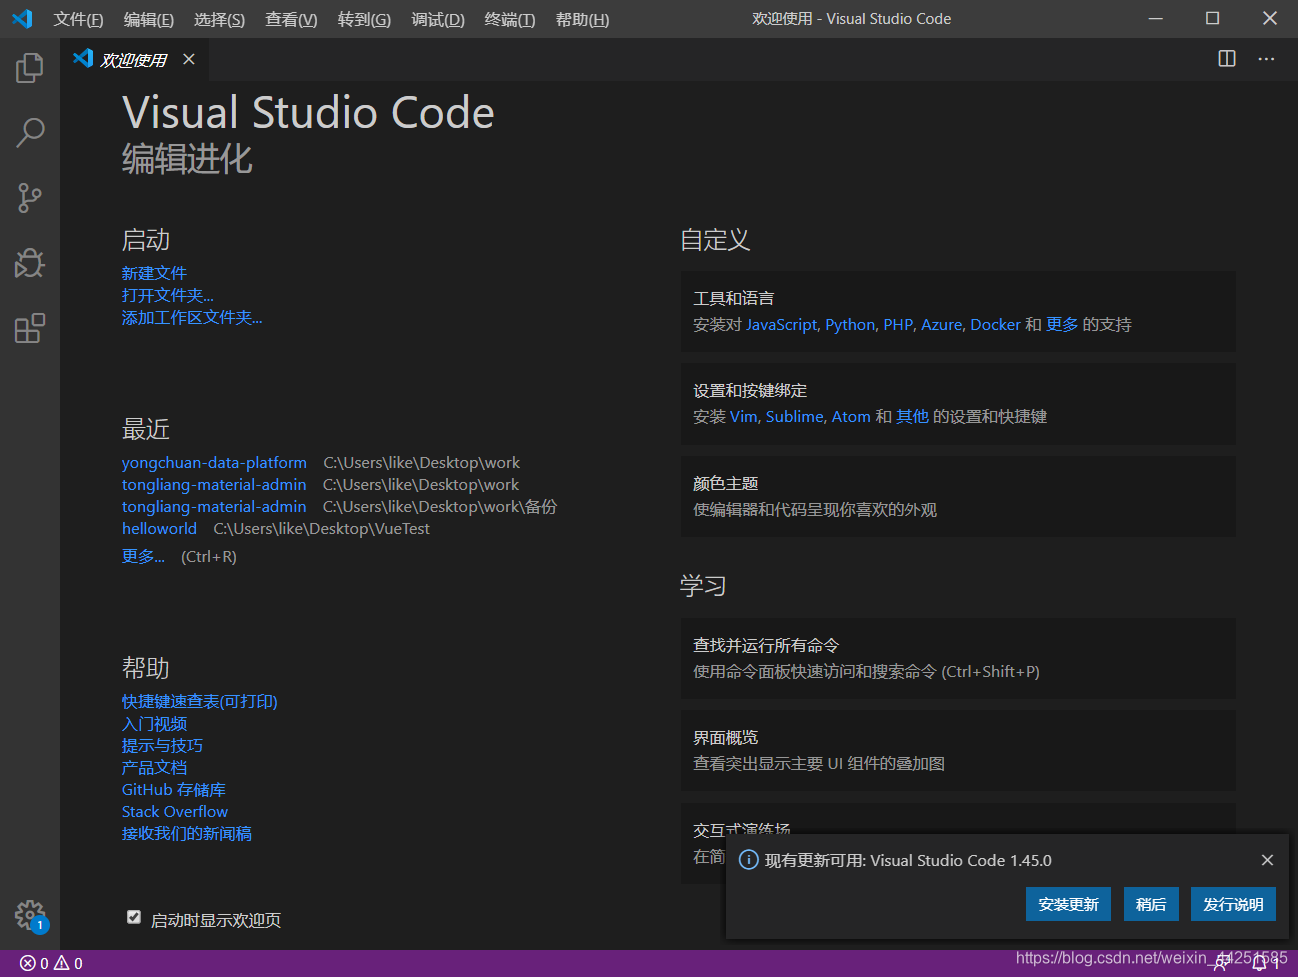The image size is (1298, 977).
Task: Open tongliang-material-admin in Desktop\work
Action: [214, 484]
